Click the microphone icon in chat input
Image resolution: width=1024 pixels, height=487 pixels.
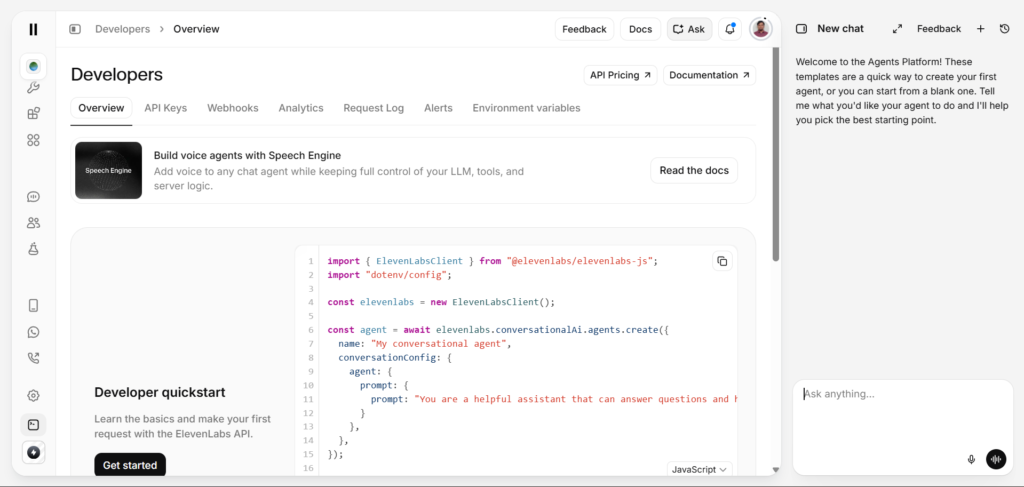coord(971,459)
